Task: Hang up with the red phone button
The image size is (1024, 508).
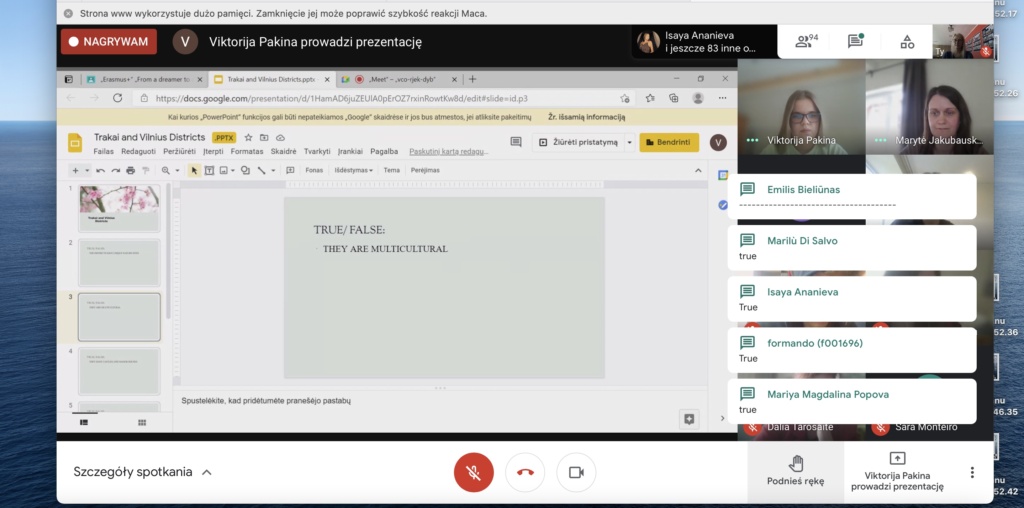Action: [525, 472]
